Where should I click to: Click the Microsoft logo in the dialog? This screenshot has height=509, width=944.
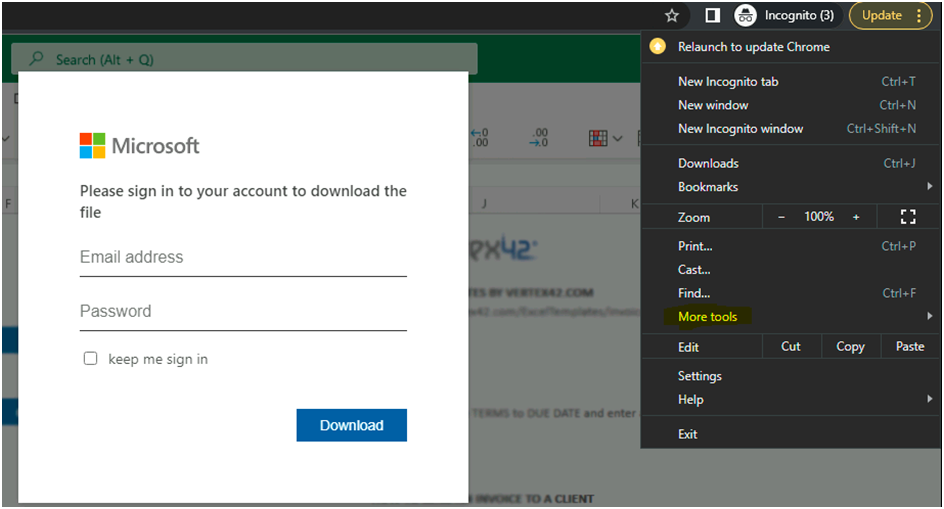[139, 146]
